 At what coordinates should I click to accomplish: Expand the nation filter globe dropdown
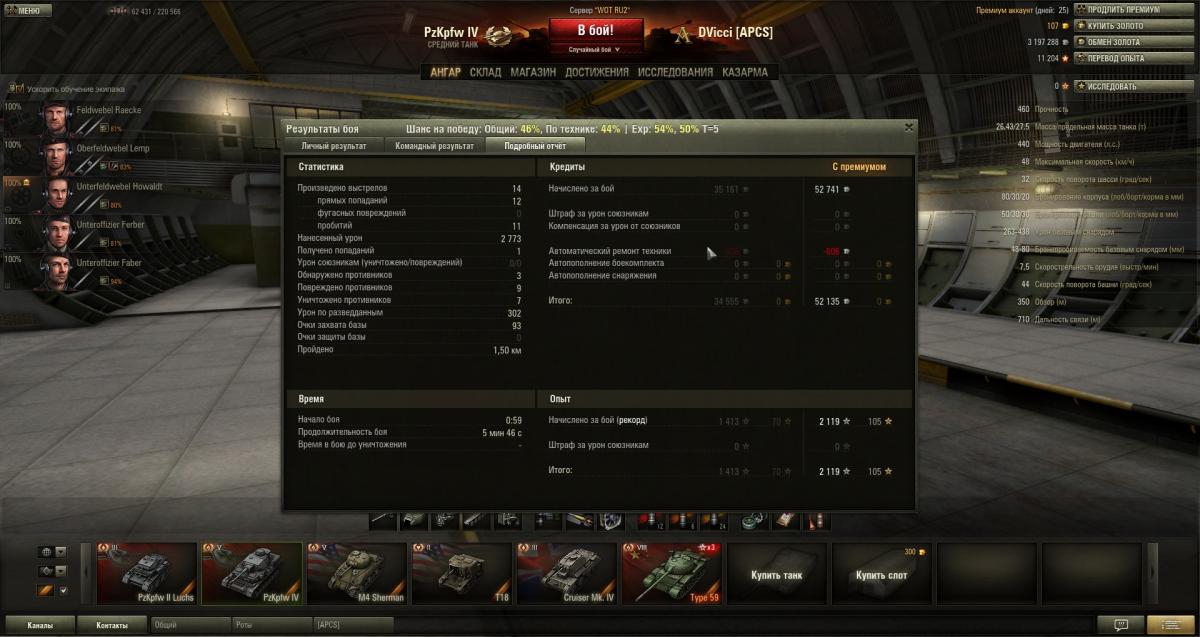52,552
